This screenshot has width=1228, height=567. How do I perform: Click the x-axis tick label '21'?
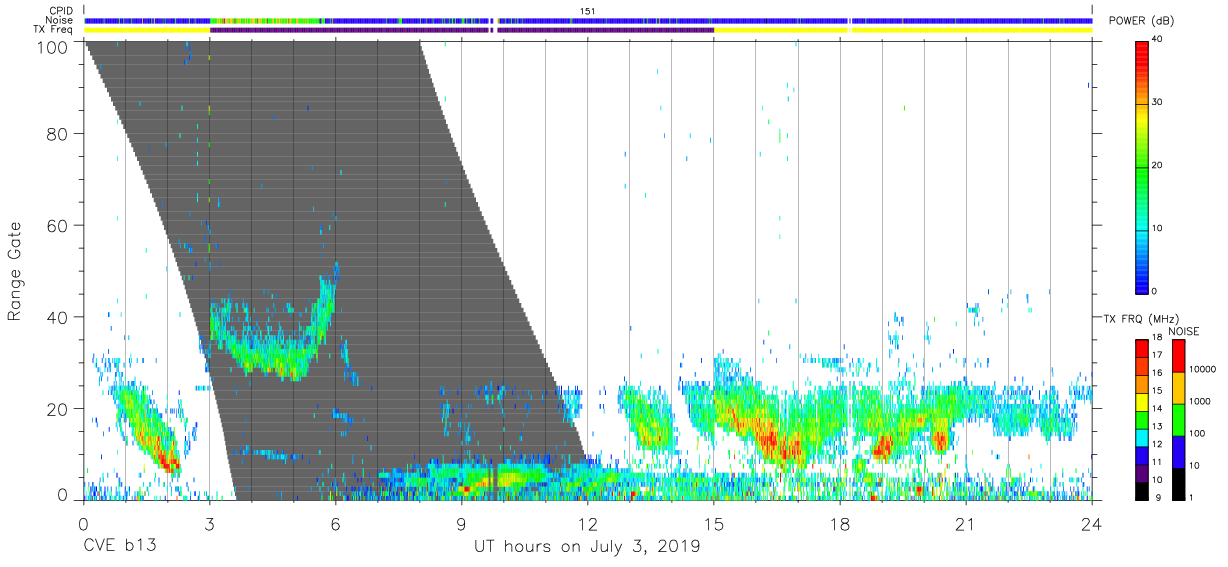click(x=966, y=523)
